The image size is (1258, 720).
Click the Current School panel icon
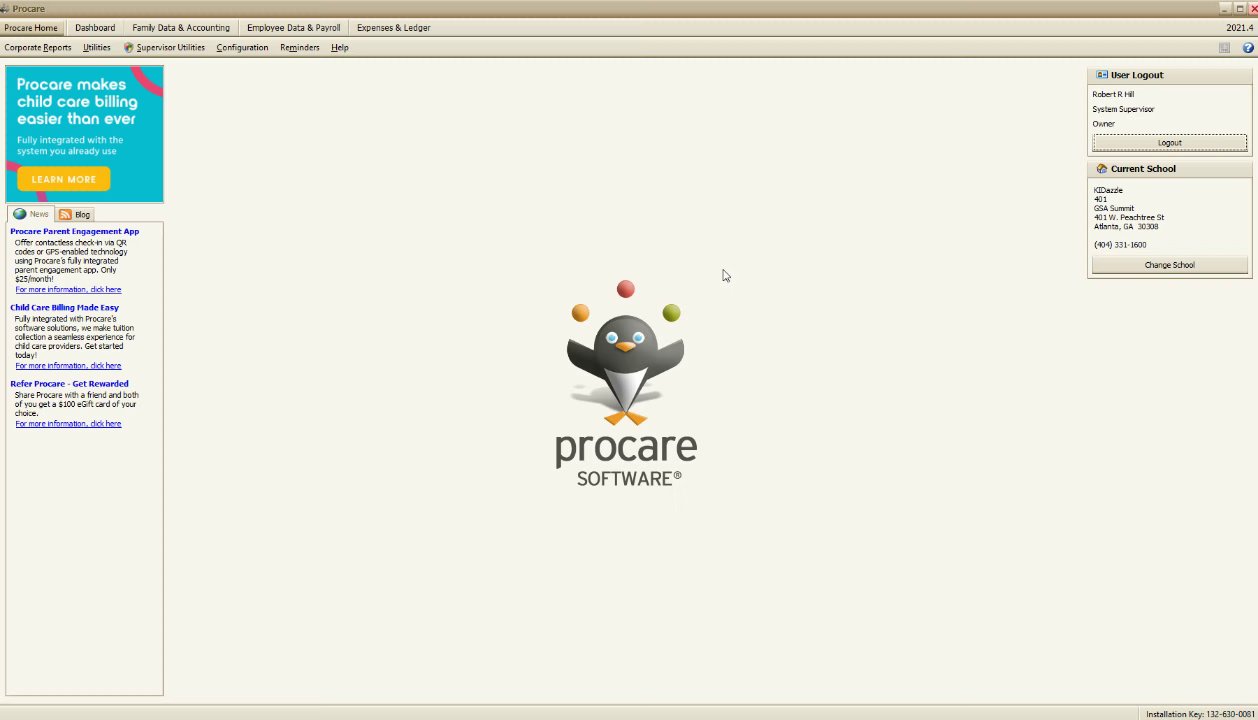point(1102,169)
